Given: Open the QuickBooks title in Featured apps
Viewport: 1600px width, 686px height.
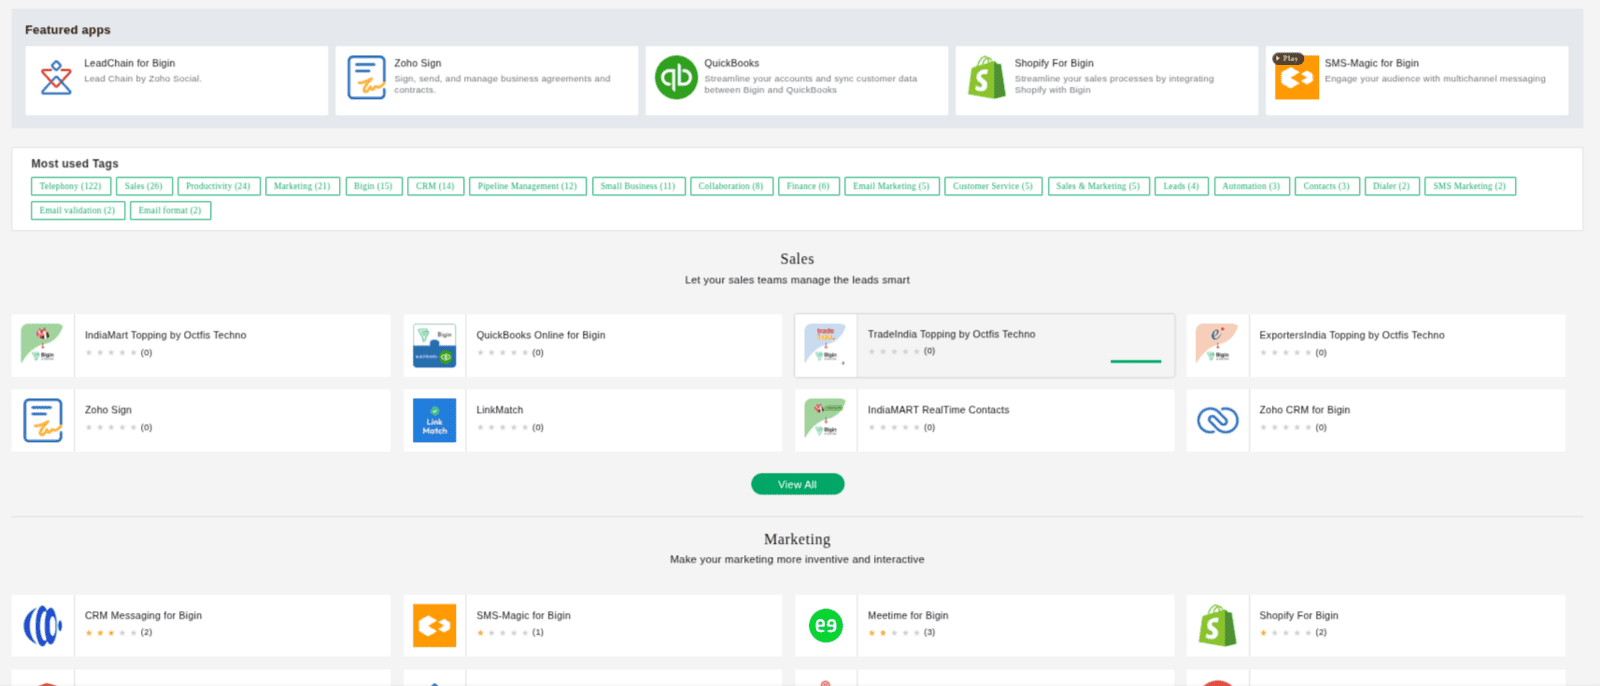Looking at the screenshot, I should tap(732, 63).
